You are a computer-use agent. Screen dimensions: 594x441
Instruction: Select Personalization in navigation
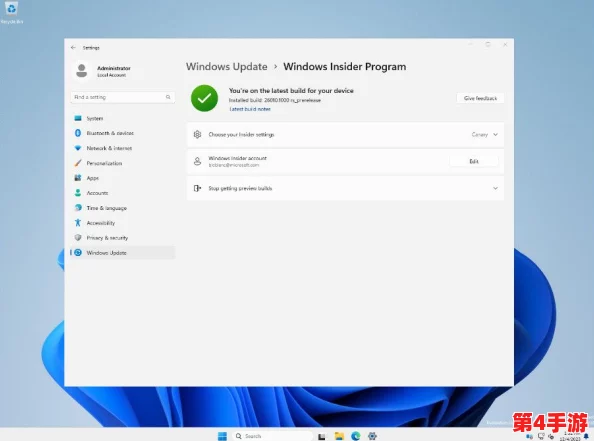tap(122, 163)
